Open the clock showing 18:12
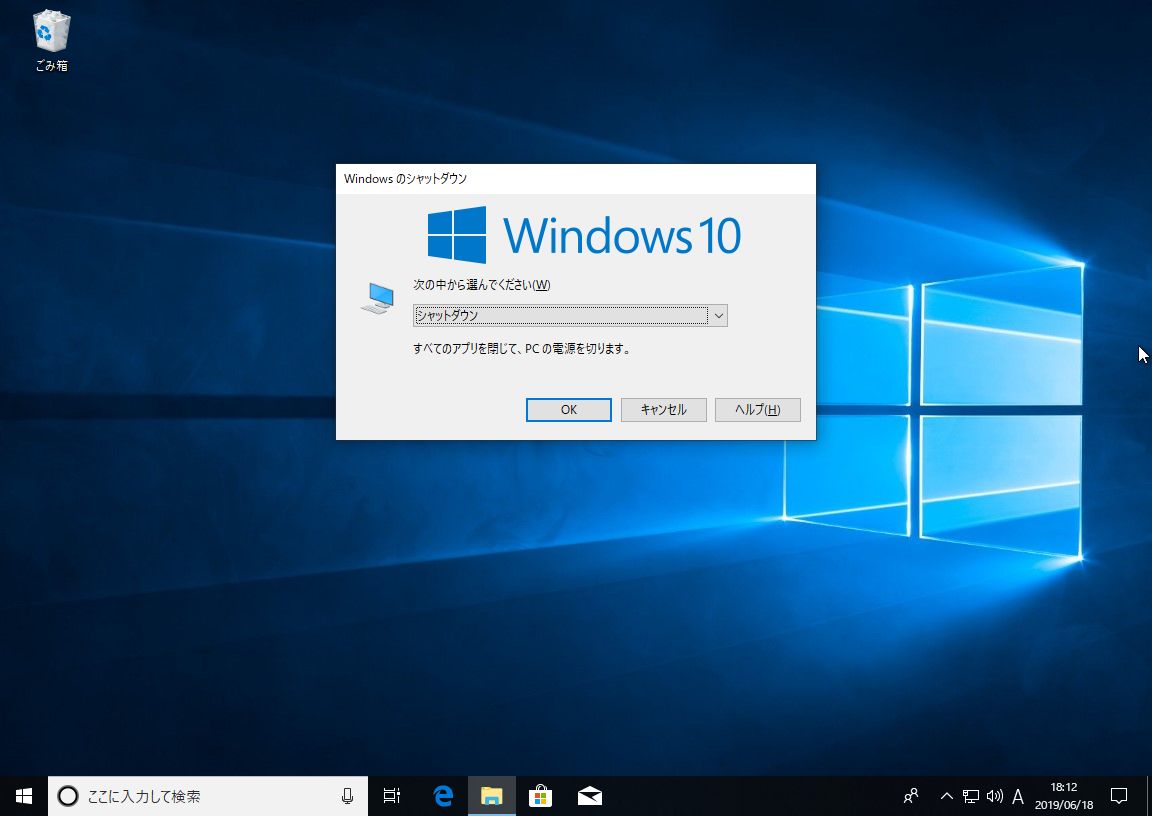The image size is (1152, 816). [1064, 796]
